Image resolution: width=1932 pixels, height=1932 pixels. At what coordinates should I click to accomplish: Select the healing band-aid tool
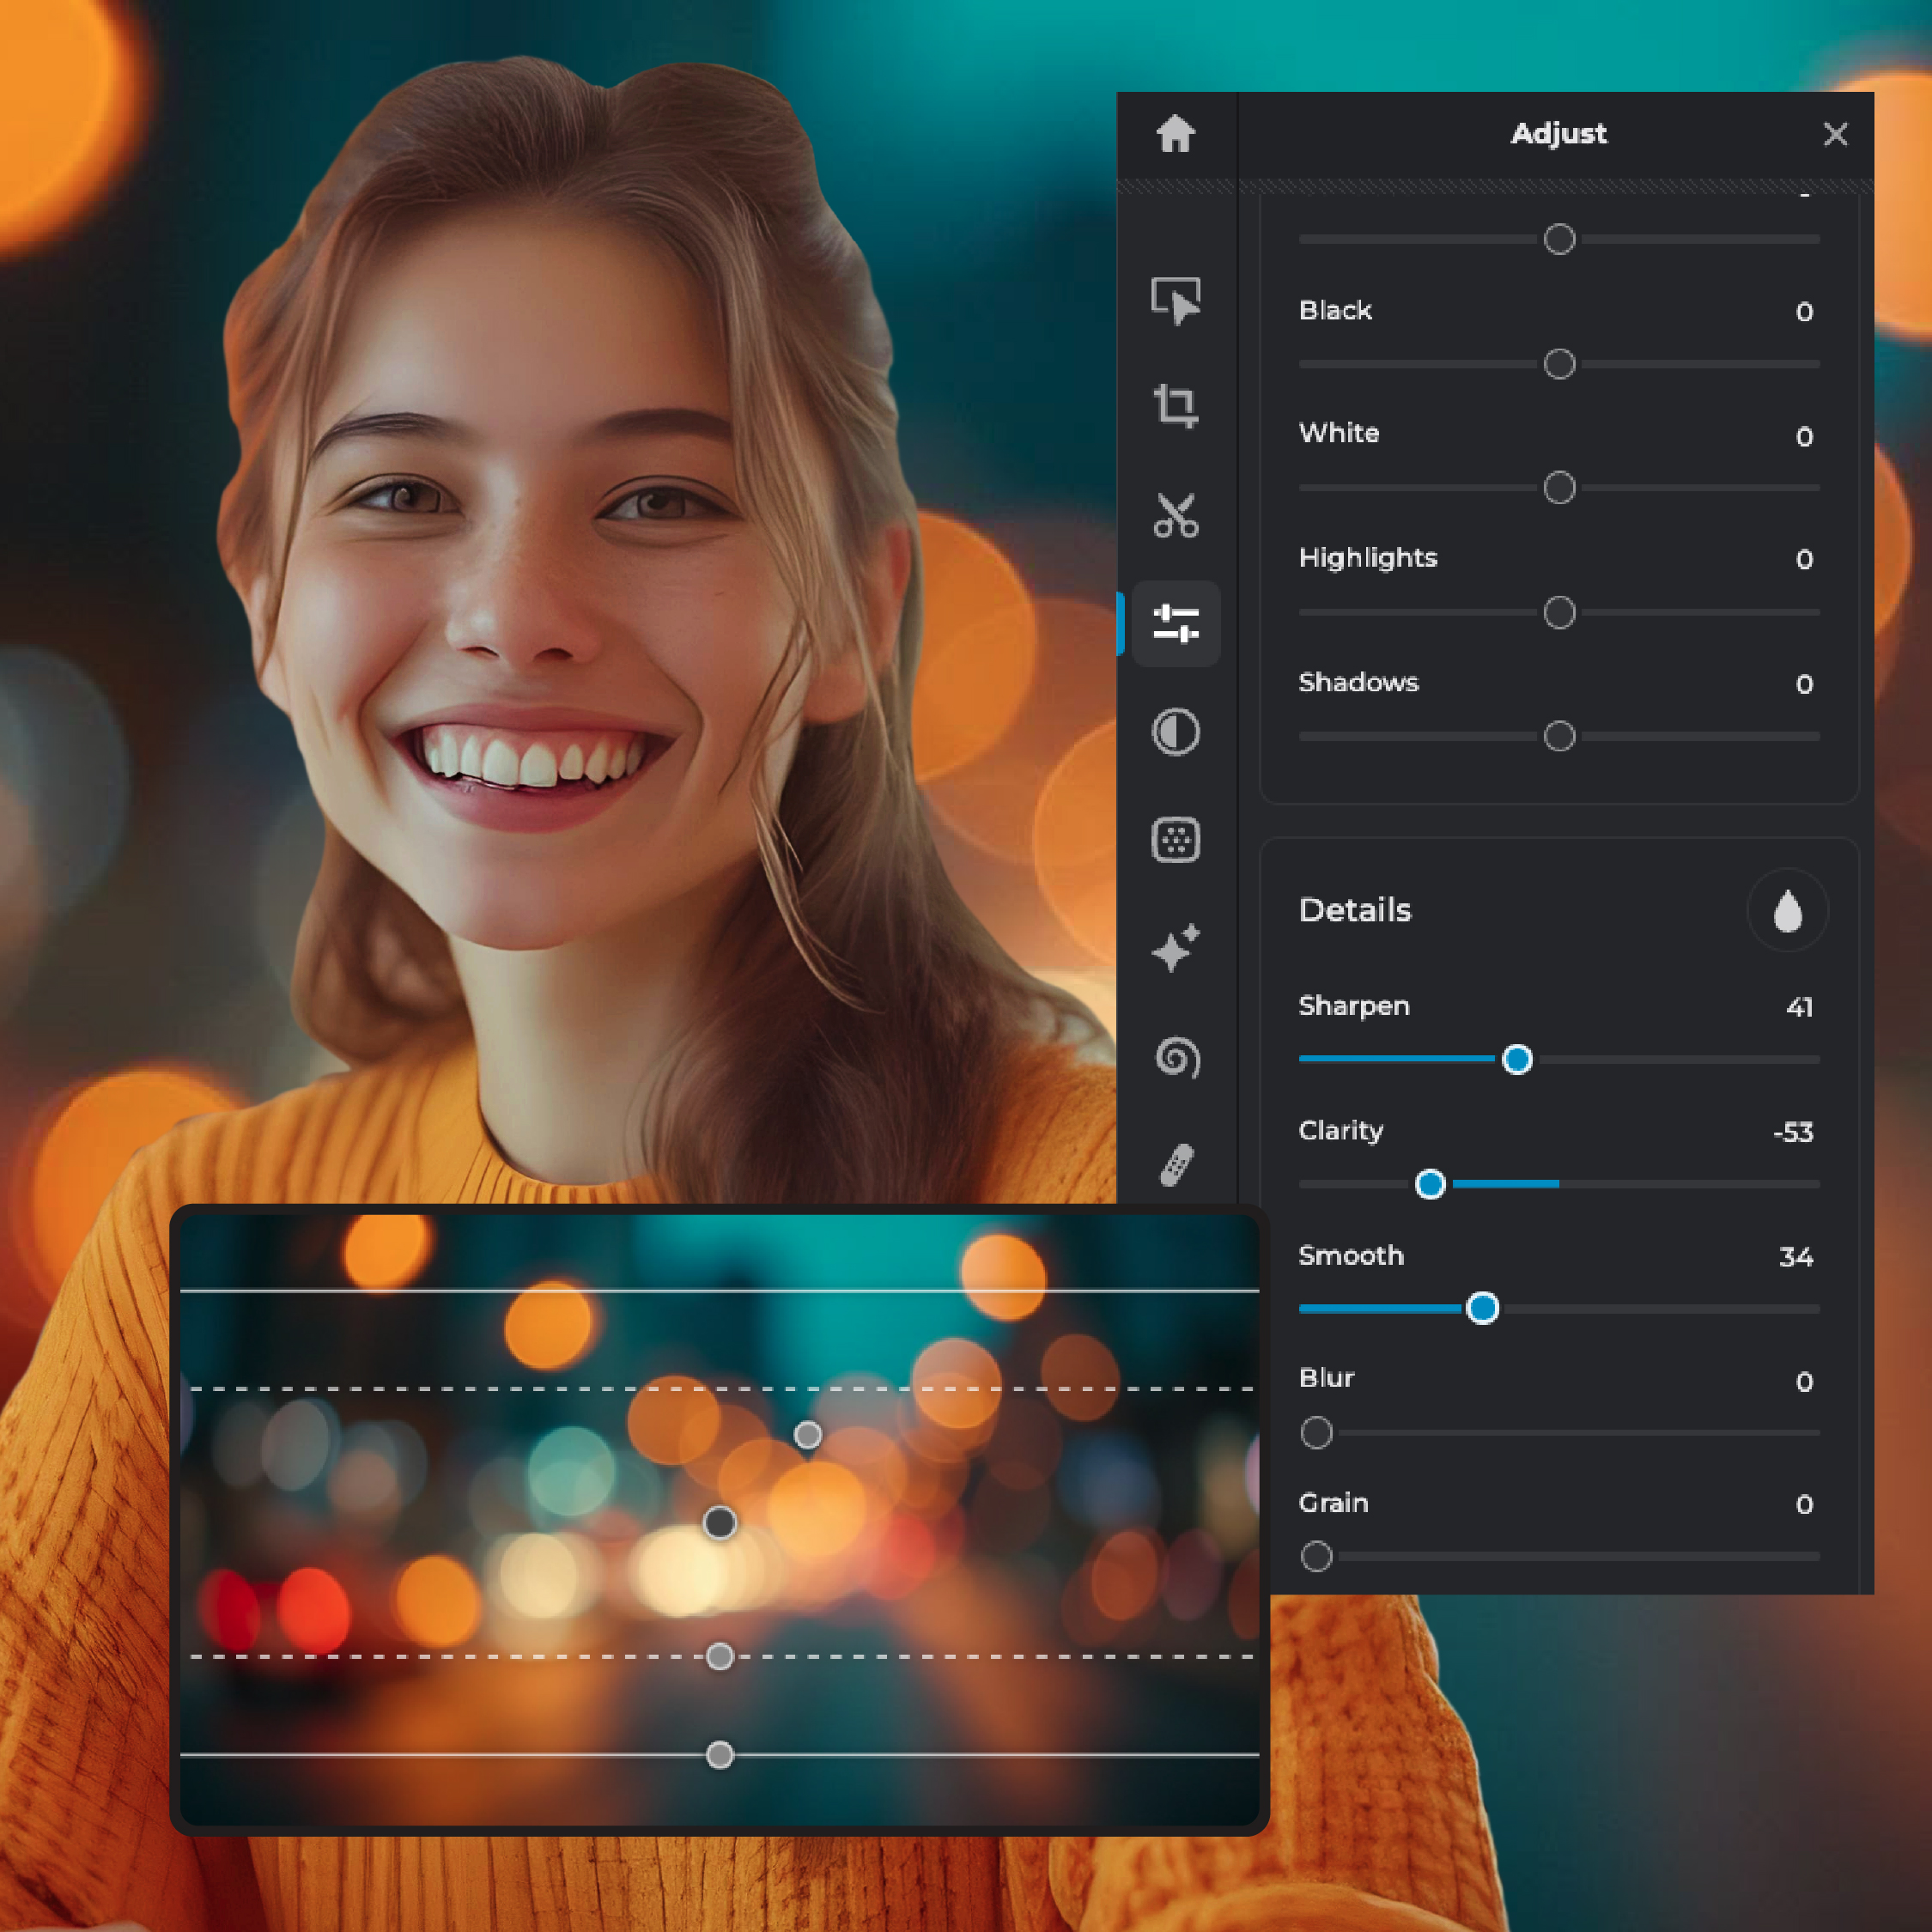(x=1176, y=1166)
